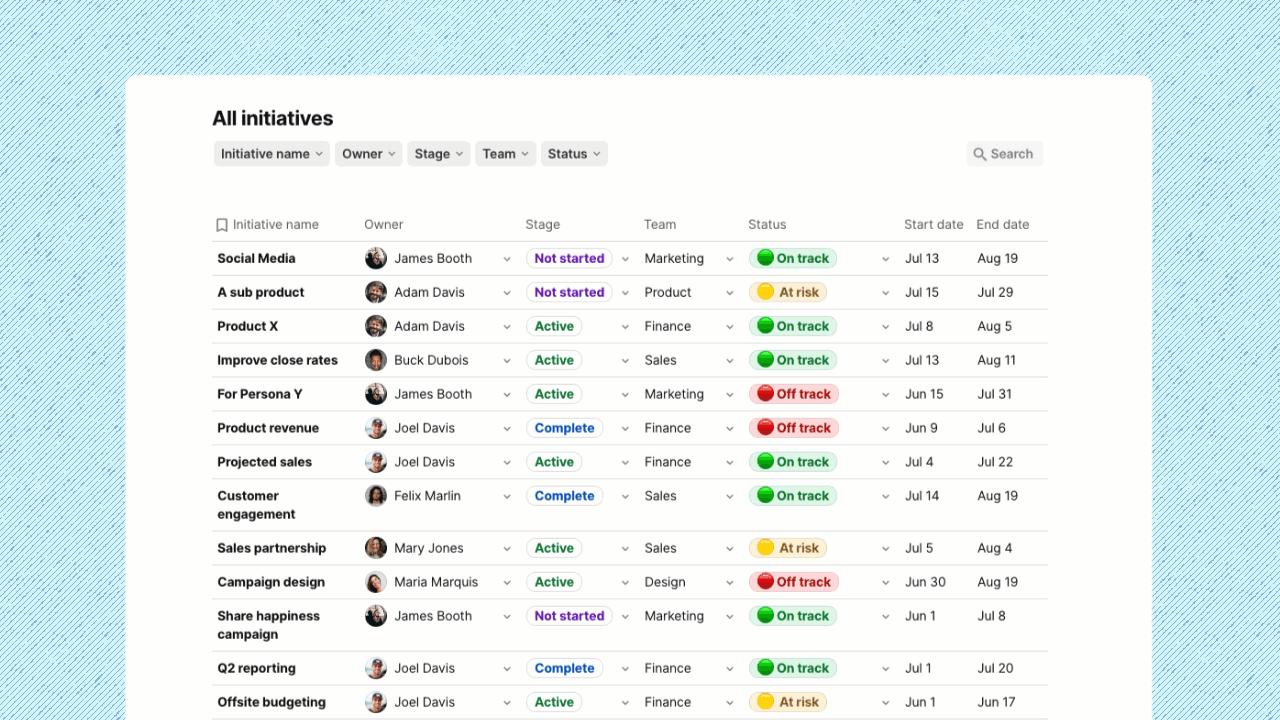
Task: Select the Offsite budgeting initiative name
Action: point(272,702)
